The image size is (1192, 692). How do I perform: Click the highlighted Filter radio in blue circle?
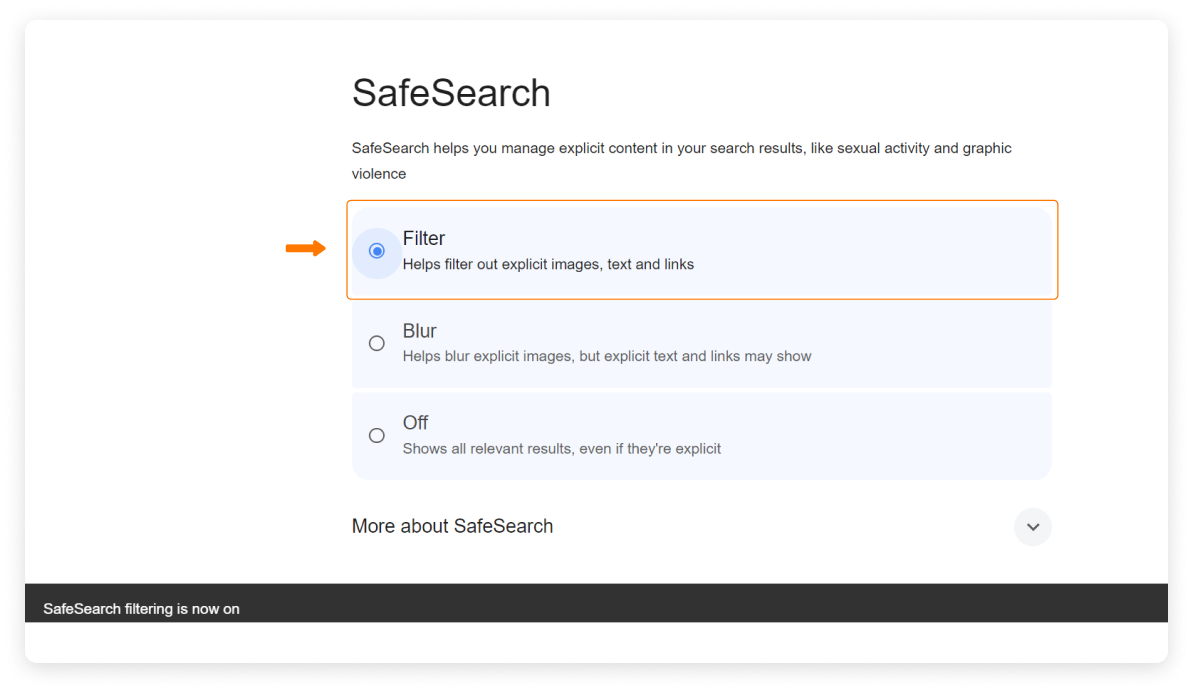coord(376,252)
